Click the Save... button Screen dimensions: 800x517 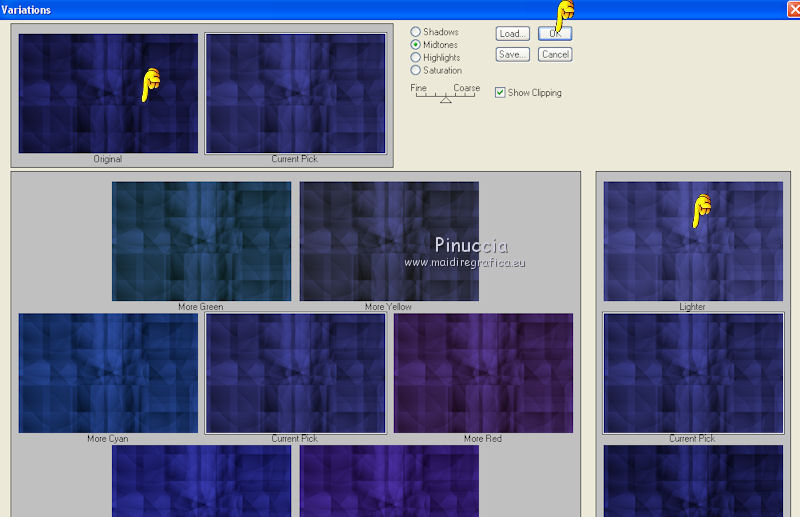coord(513,54)
